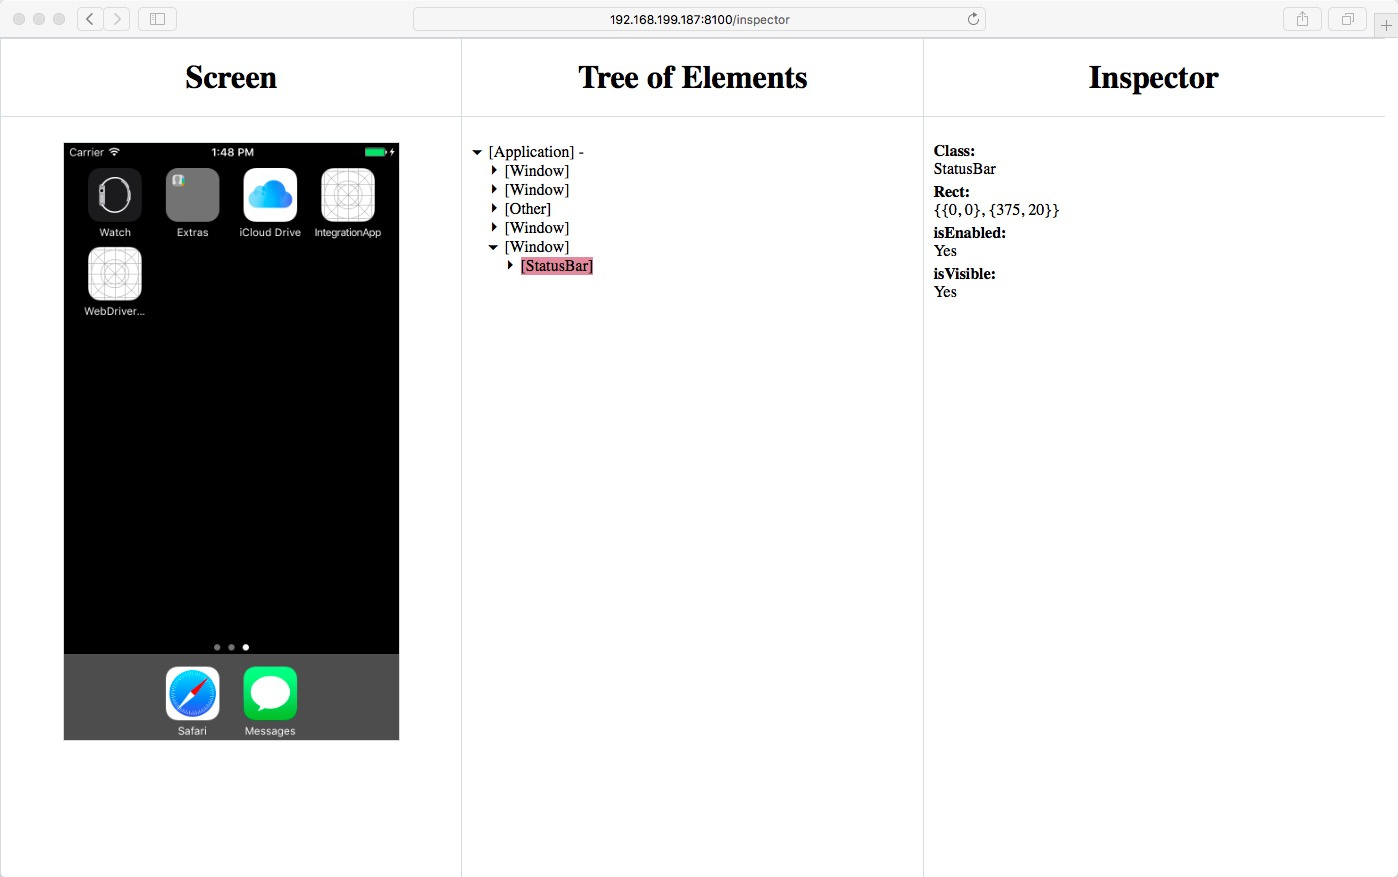Open the WebDriverAgent app icon
This screenshot has width=1398, height=877.
point(115,274)
